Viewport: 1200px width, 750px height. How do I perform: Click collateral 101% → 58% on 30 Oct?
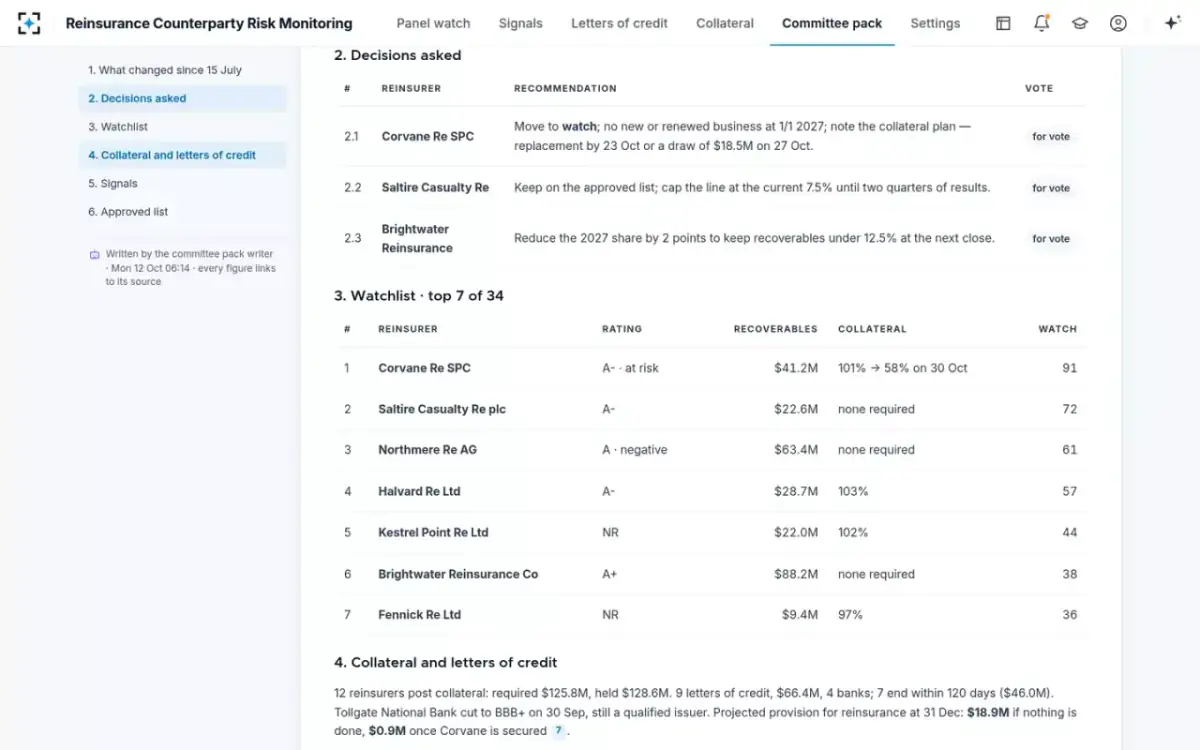click(x=903, y=368)
